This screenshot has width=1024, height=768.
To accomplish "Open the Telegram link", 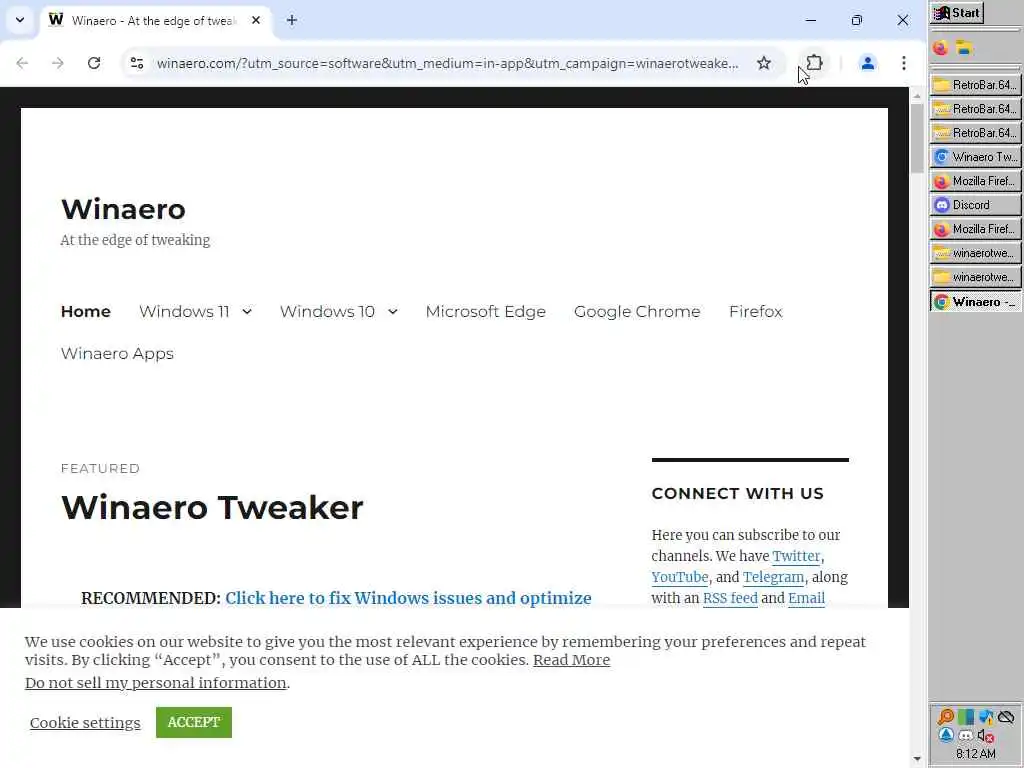I will [773, 577].
